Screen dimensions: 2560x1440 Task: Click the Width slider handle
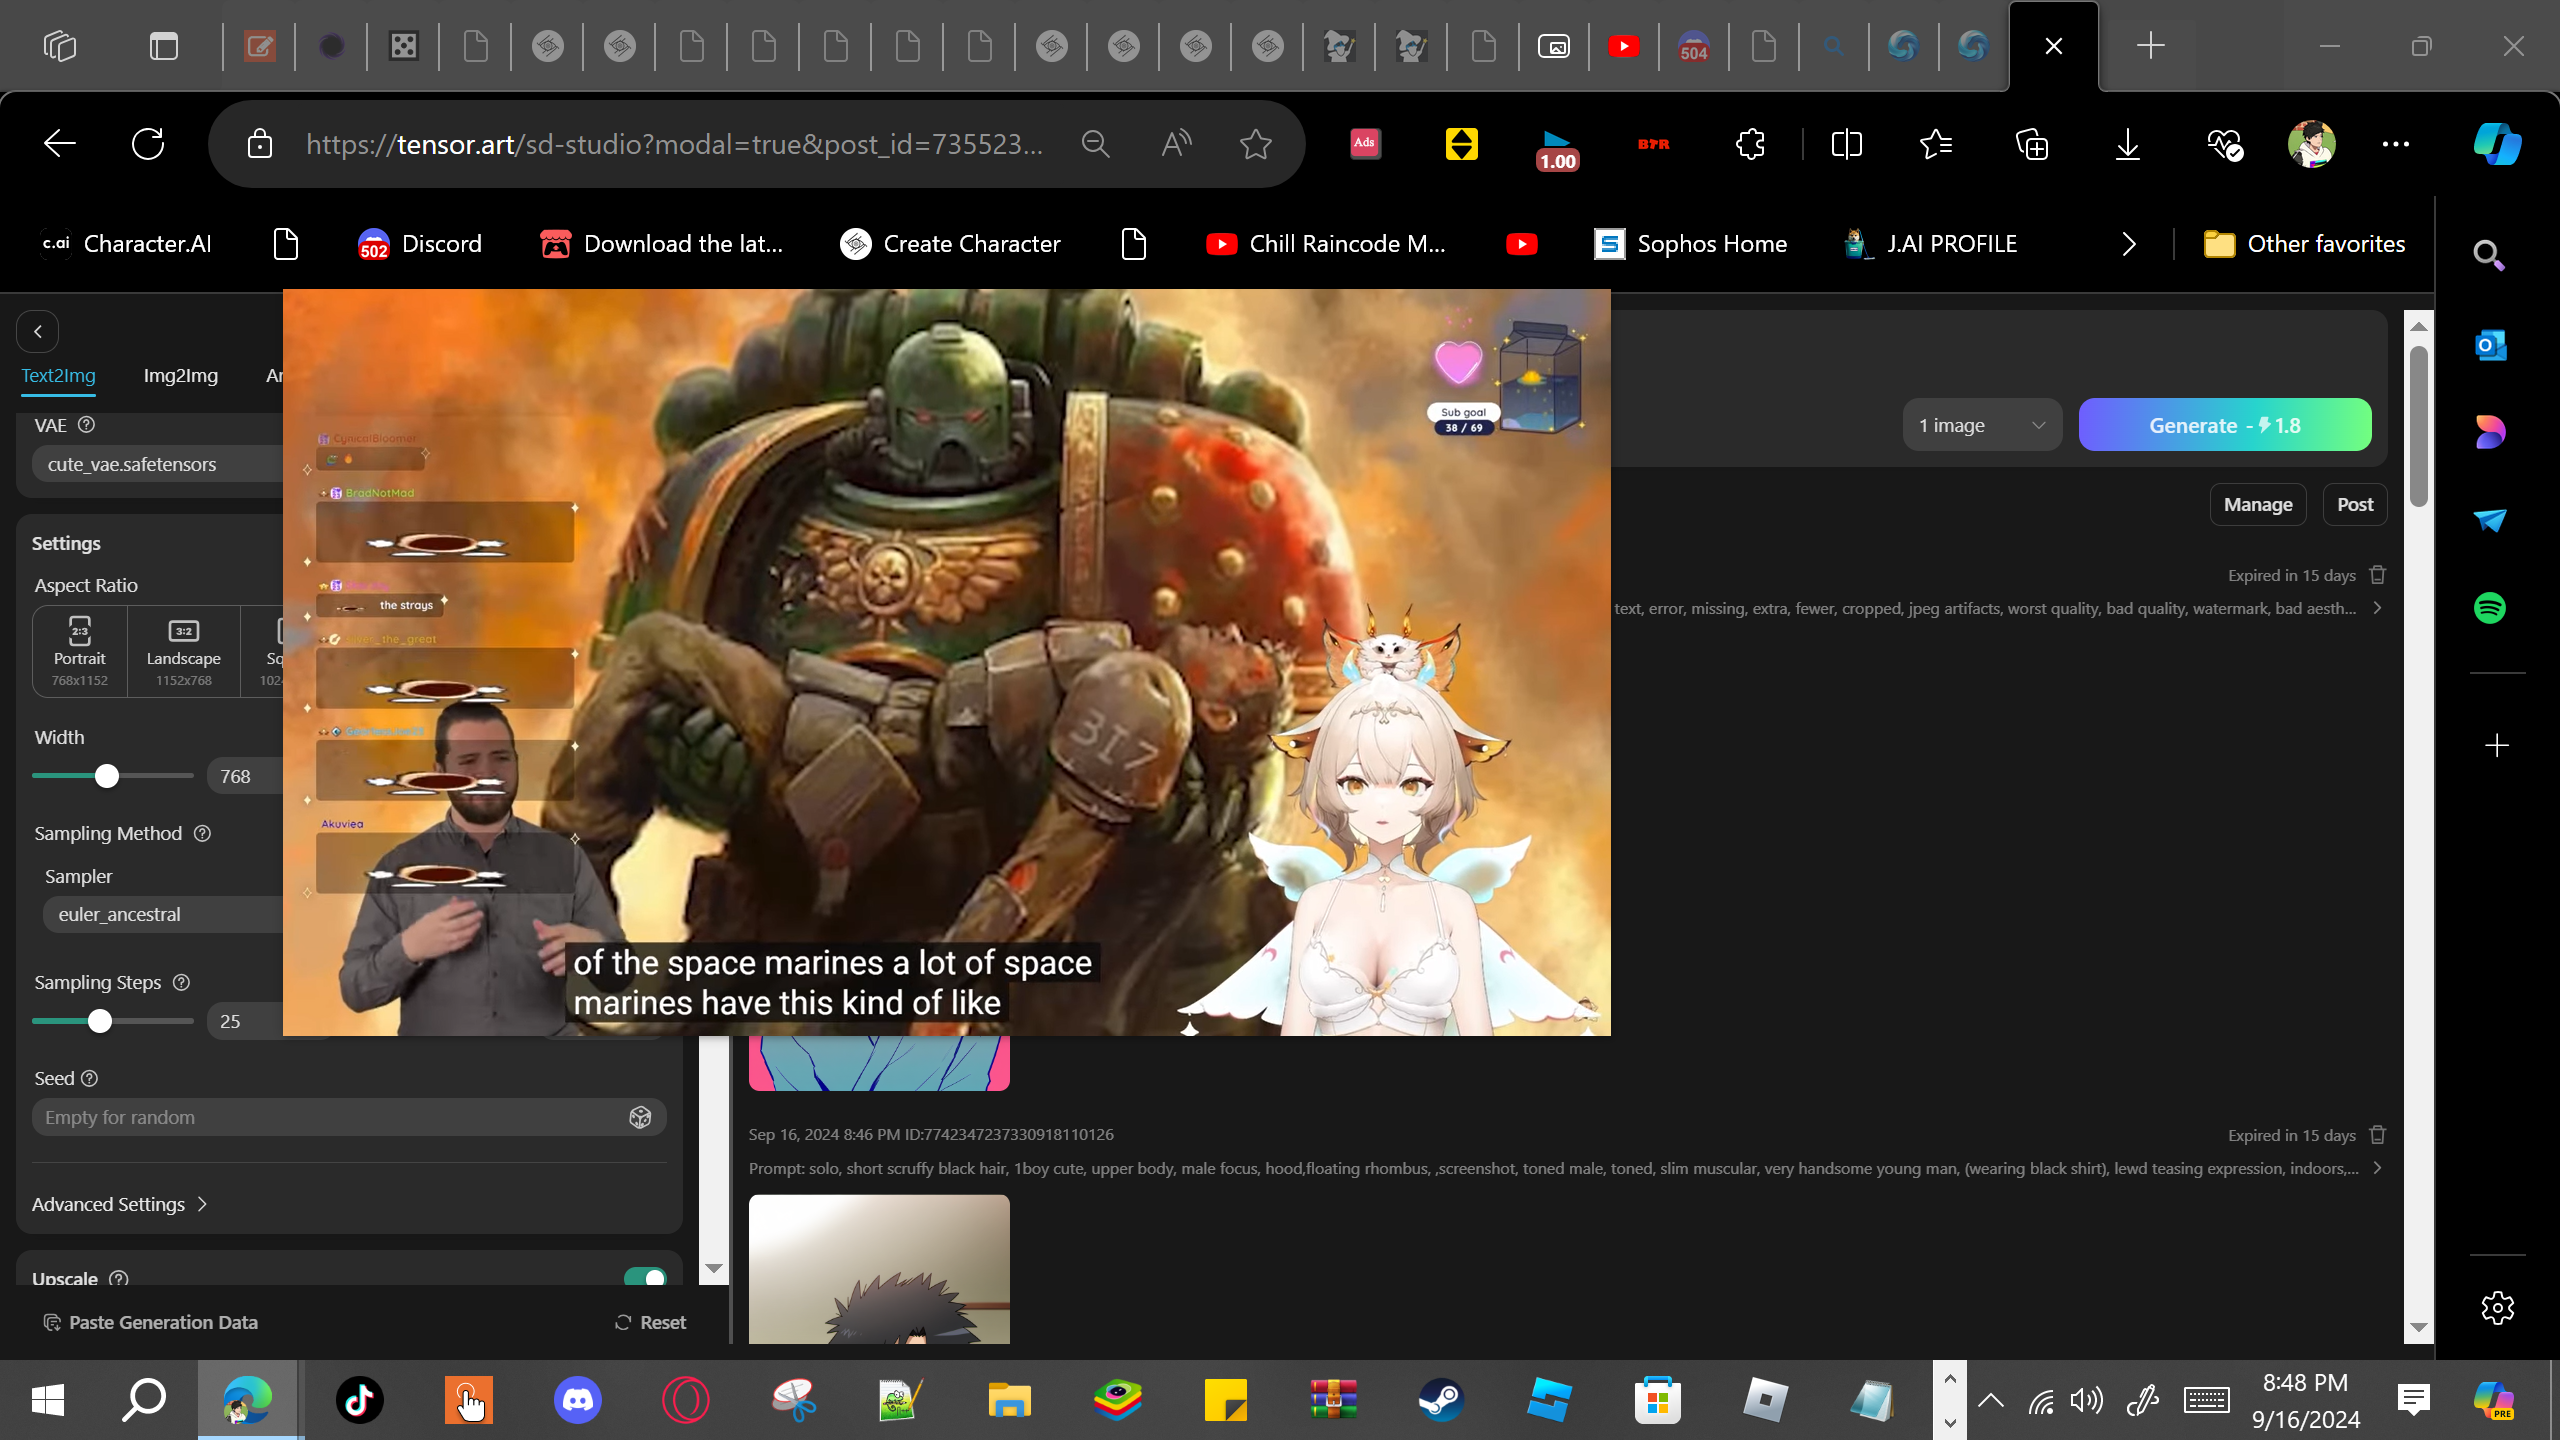[x=107, y=776]
